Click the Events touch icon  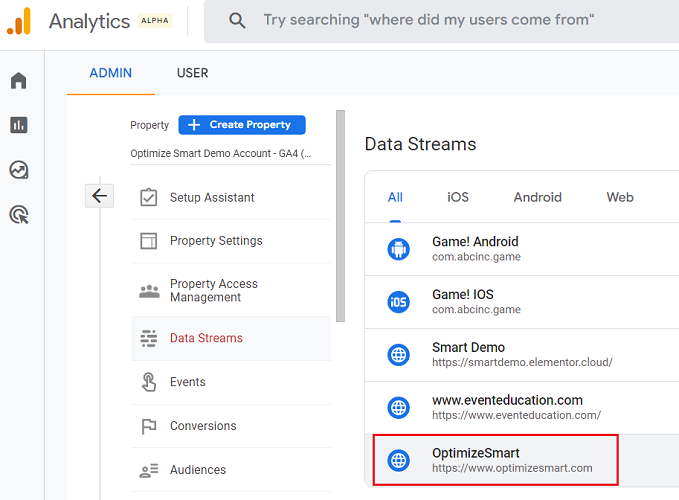[149, 382]
